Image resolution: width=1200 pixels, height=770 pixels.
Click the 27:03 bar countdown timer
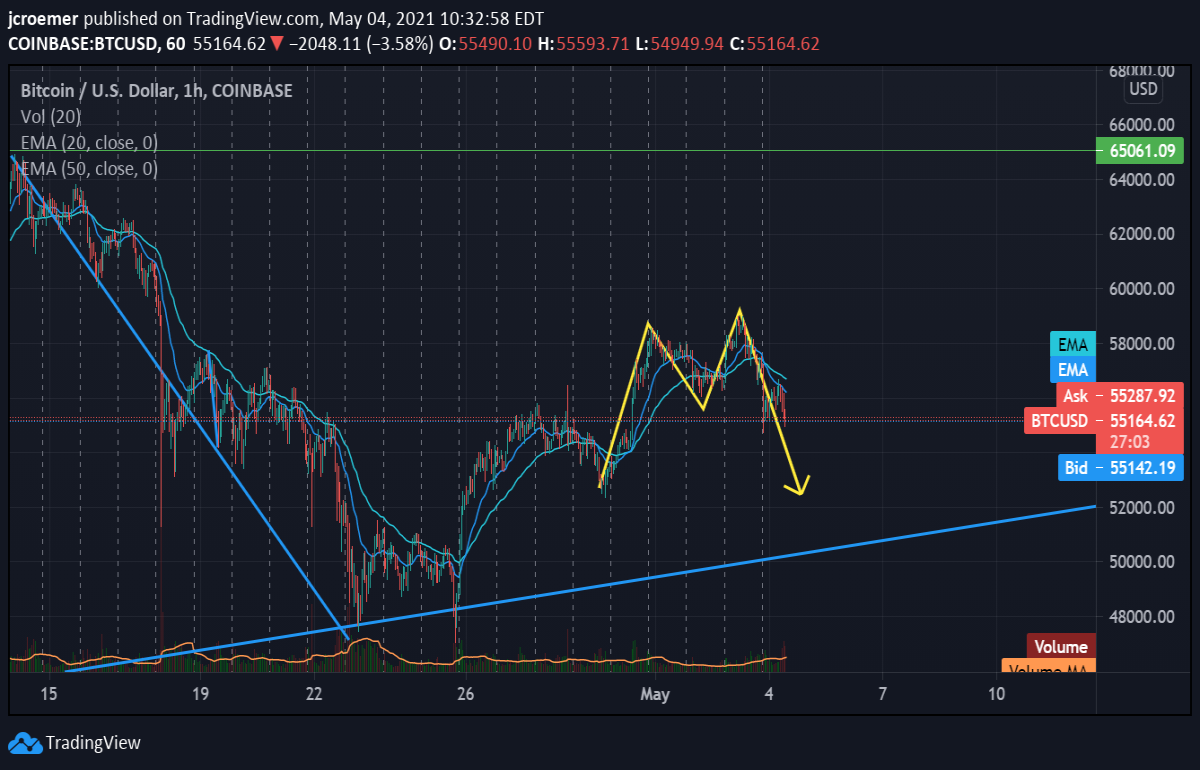pos(1129,441)
